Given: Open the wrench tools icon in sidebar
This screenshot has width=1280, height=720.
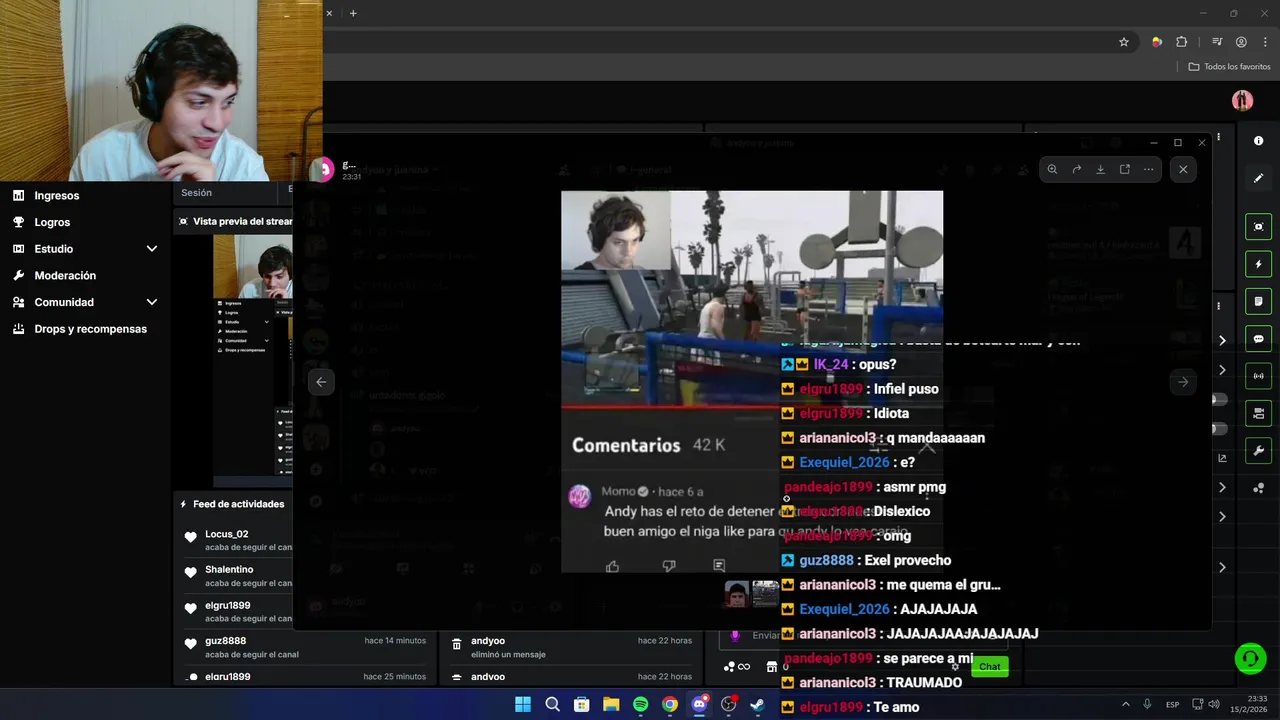Looking at the screenshot, I should [1258, 450].
